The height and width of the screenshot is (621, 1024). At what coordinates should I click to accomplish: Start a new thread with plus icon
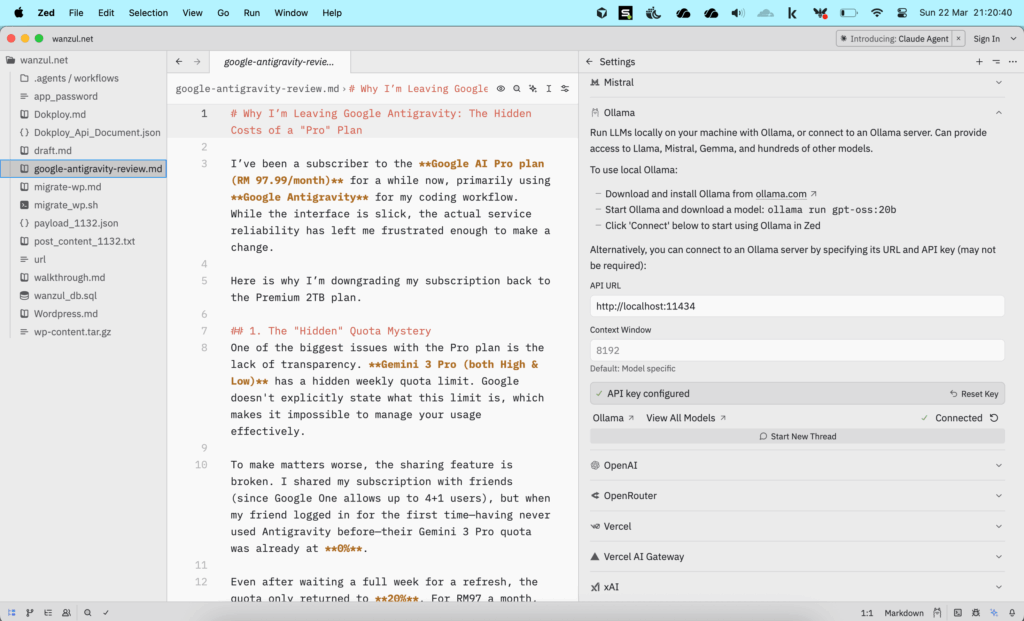pos(979,62)
